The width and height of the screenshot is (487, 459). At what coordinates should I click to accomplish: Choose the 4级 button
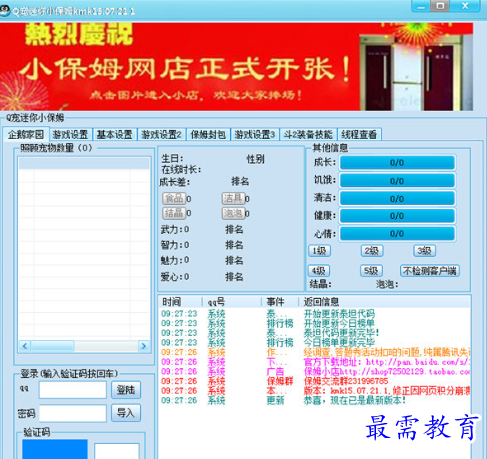click(x=319, y=271)
